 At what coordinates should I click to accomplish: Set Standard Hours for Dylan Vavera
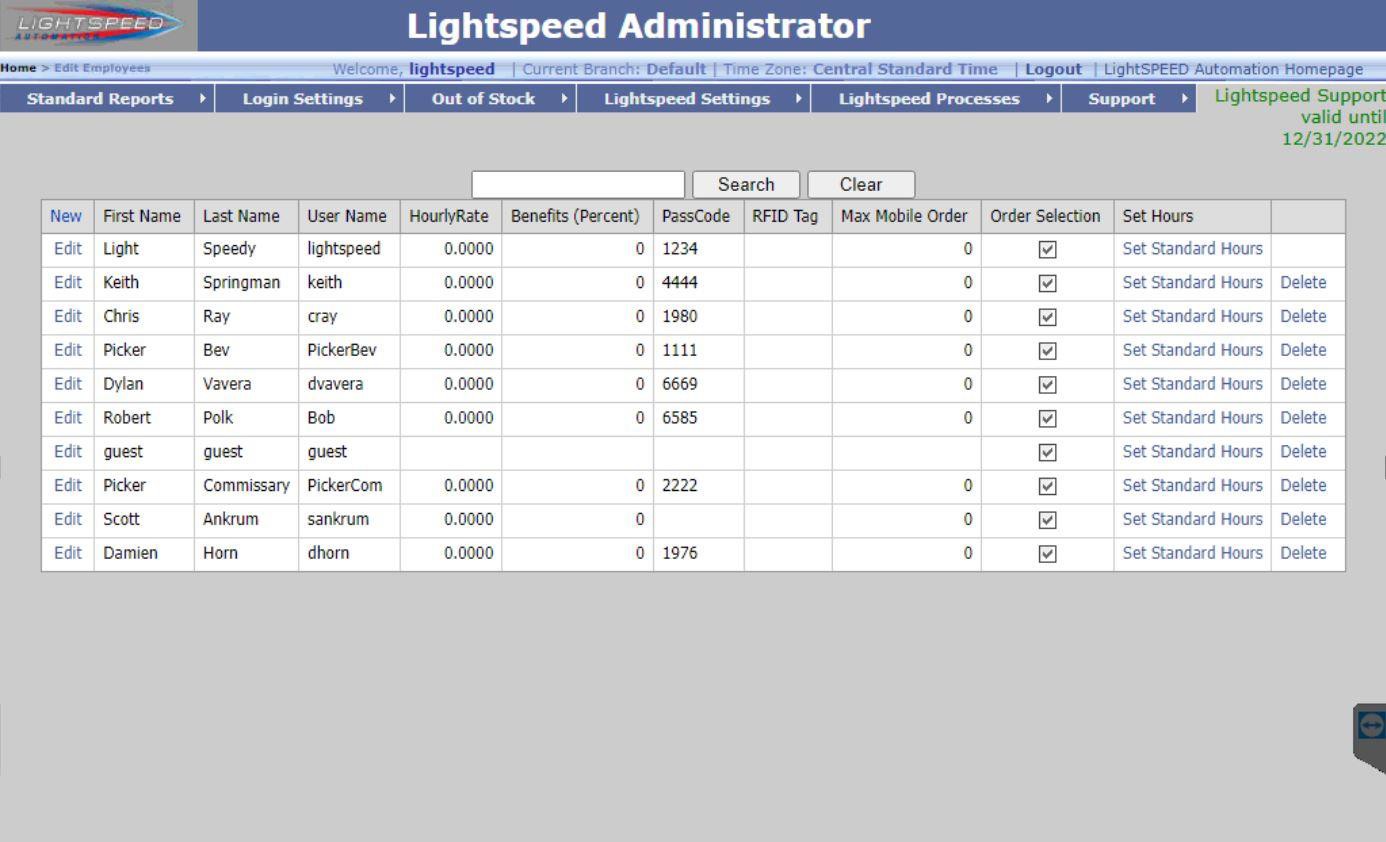[1192, 384]
